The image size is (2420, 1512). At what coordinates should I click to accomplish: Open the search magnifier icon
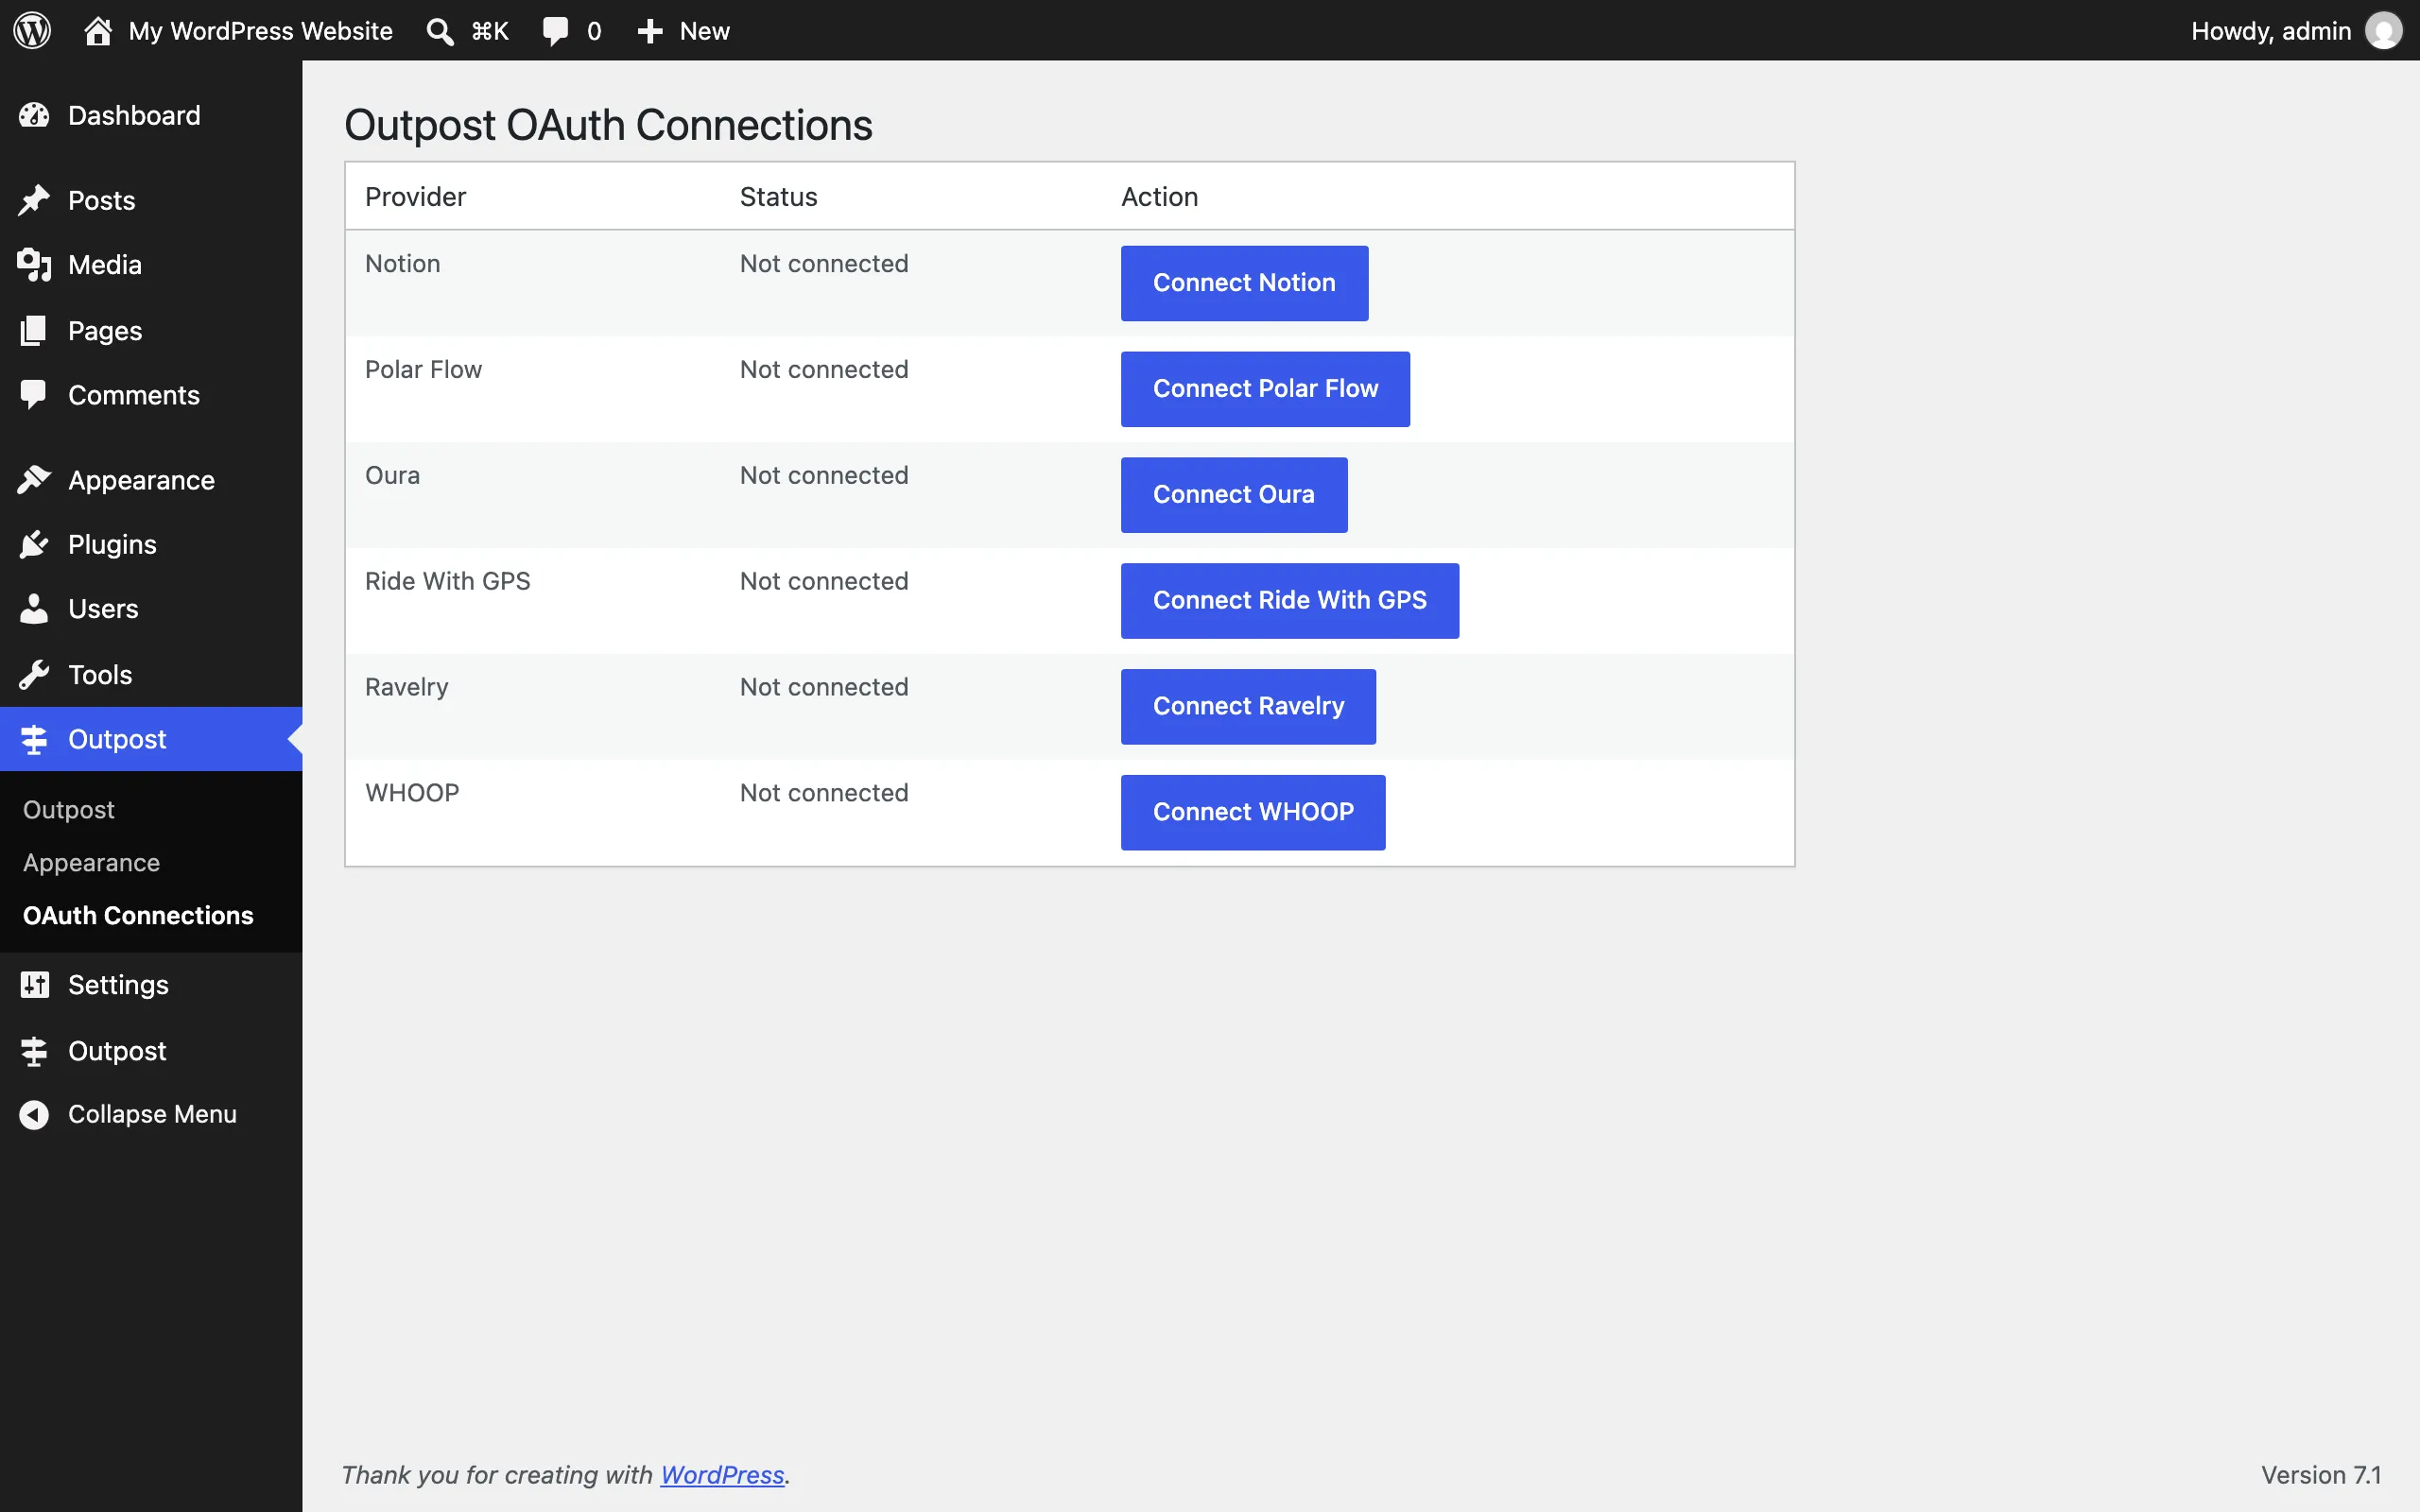pyautogui.click(x=440, y=31)
